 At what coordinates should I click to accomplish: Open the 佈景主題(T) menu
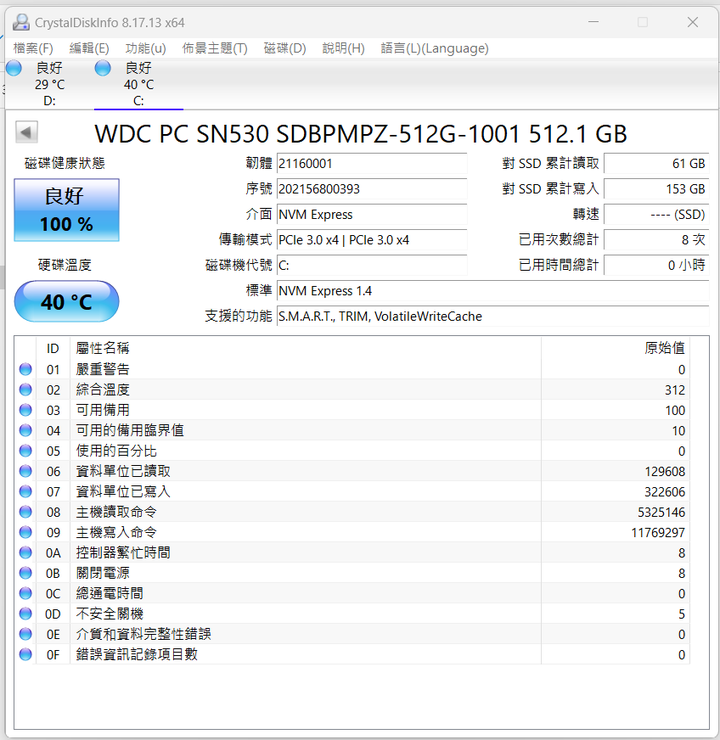click(x=215, y=48)
